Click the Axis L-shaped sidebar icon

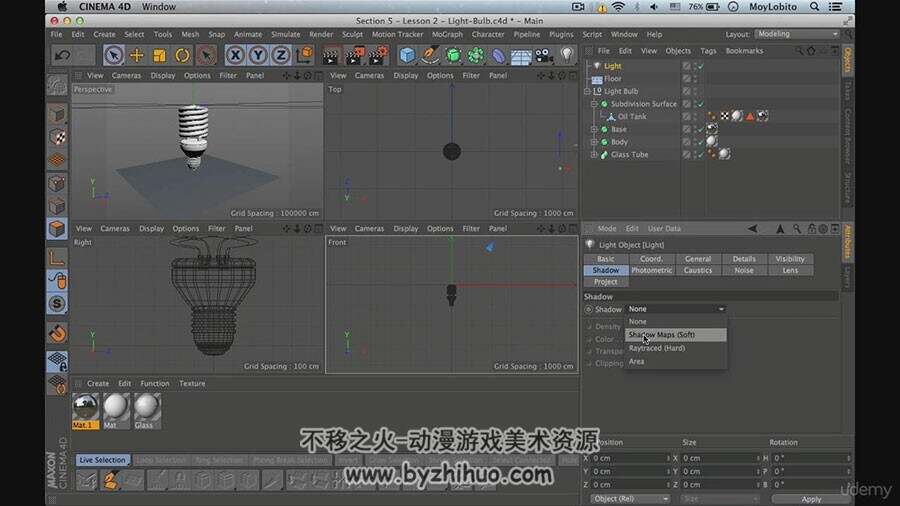pos(57,258)
